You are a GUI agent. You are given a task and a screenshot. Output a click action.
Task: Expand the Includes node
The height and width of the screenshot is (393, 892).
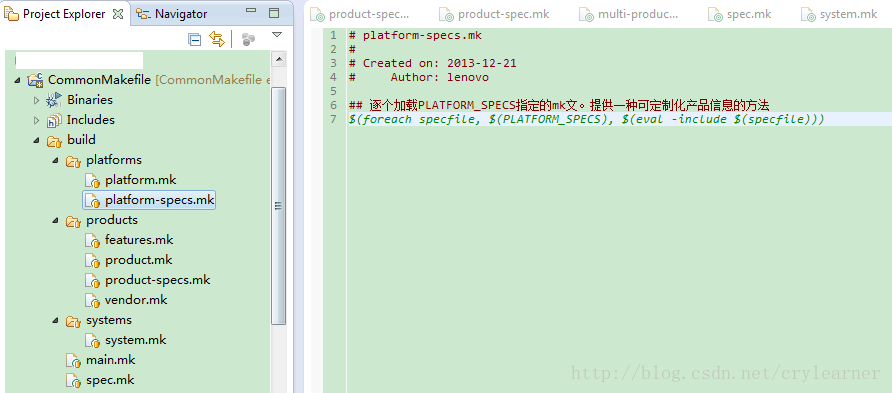click(36, 120)
